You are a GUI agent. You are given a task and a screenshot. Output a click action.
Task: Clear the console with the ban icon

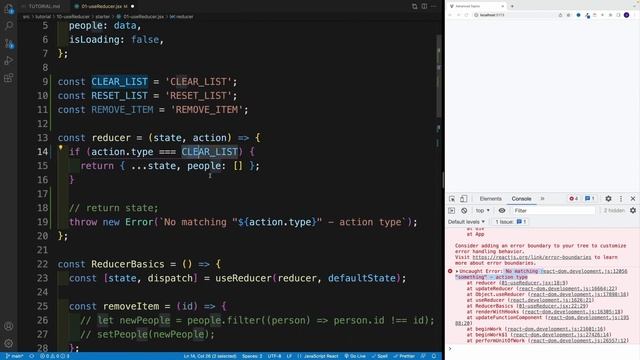click(x=464, y=211)
